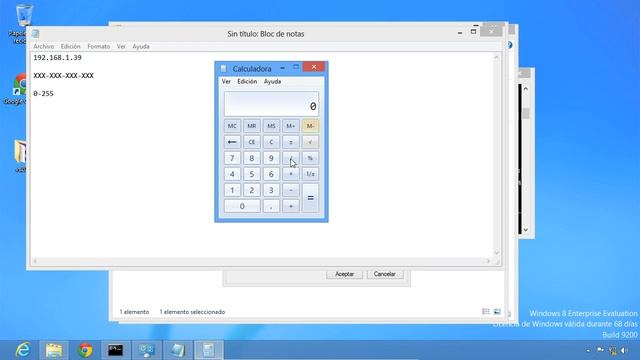Switch Explorer to details view icon

pyautogui.click(x=486, y=311)
